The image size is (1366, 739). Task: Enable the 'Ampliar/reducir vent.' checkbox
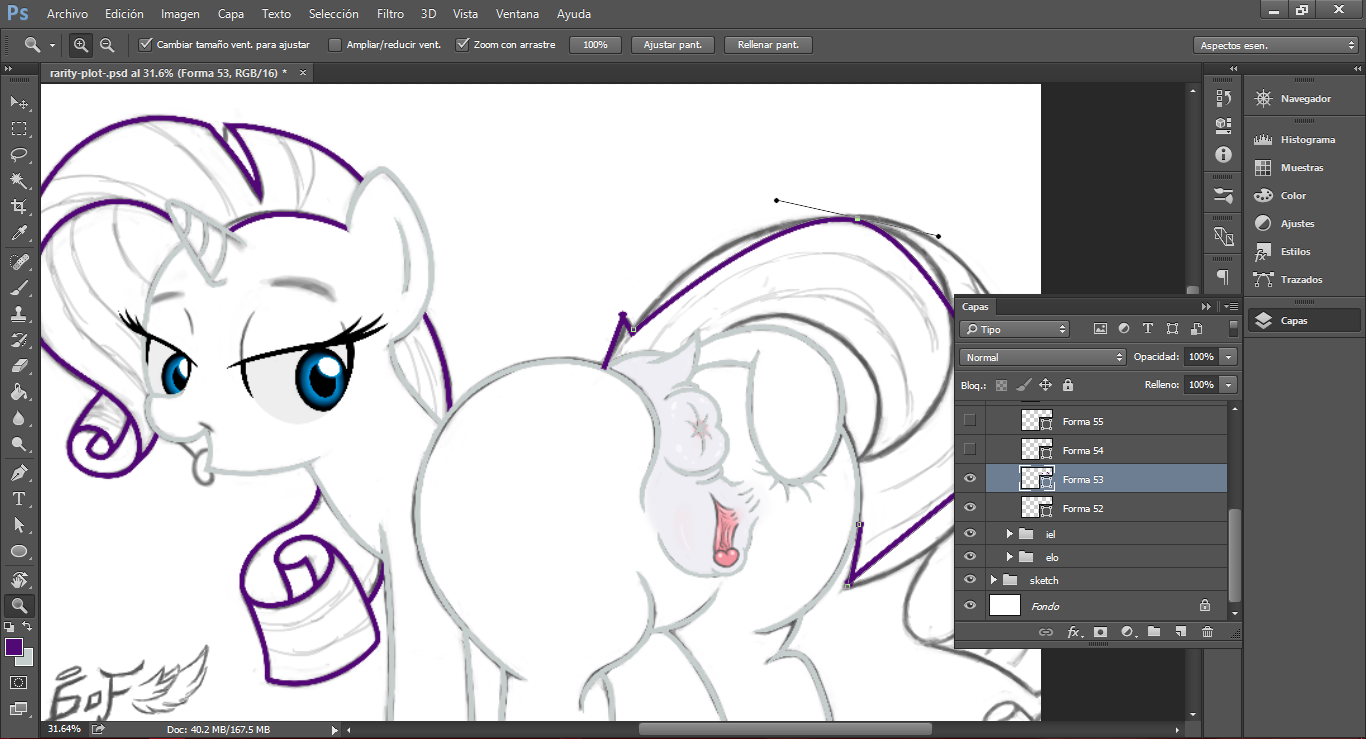[335, 45]
